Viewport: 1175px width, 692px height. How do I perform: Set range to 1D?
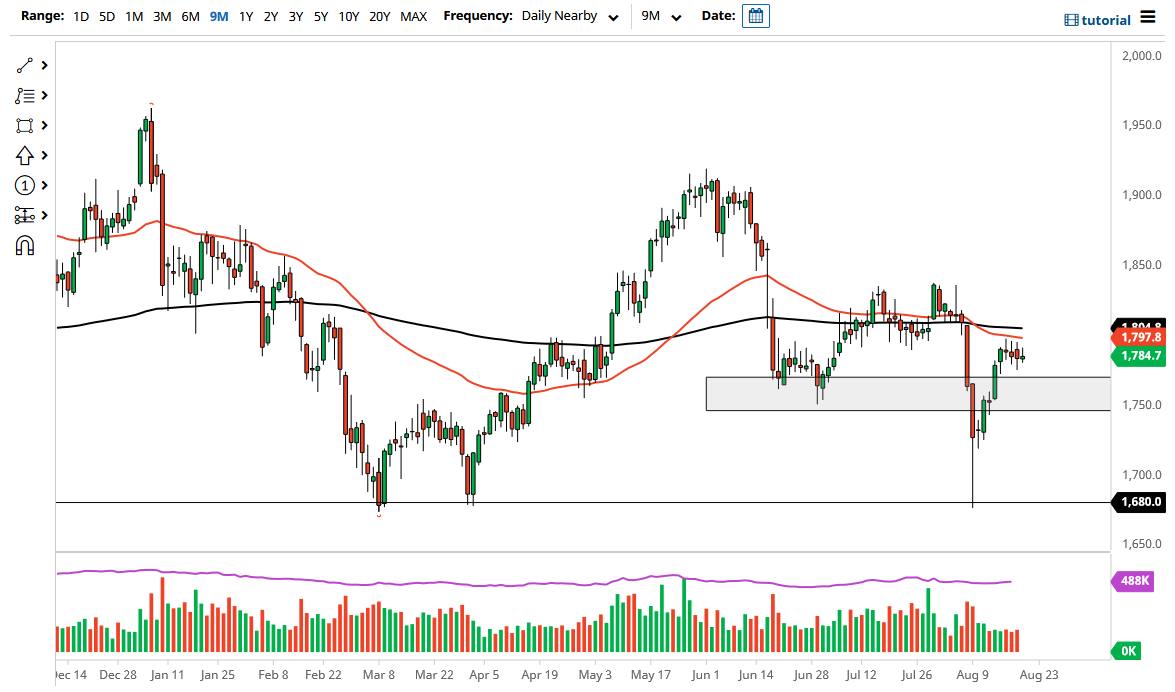(x=81, y=16)
